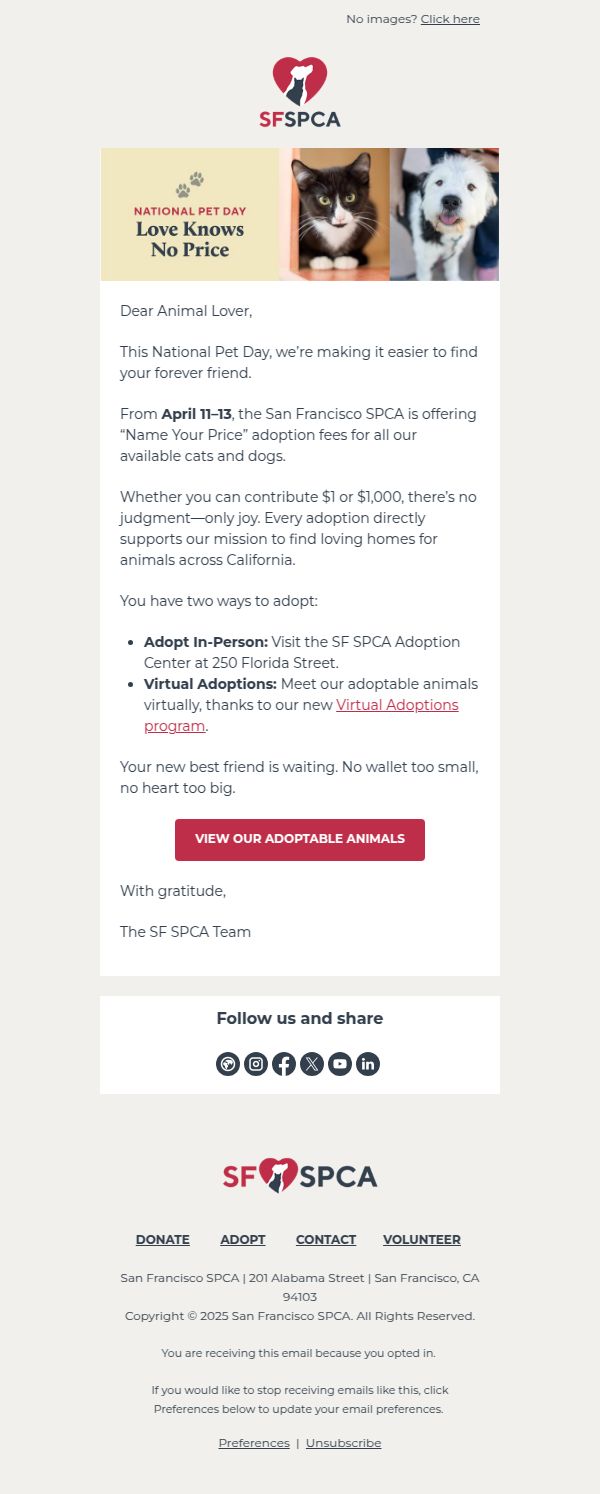This screenshot has width=600, height=1494.
Task: Open the email Preferences link
Action: coord(254,1443)
